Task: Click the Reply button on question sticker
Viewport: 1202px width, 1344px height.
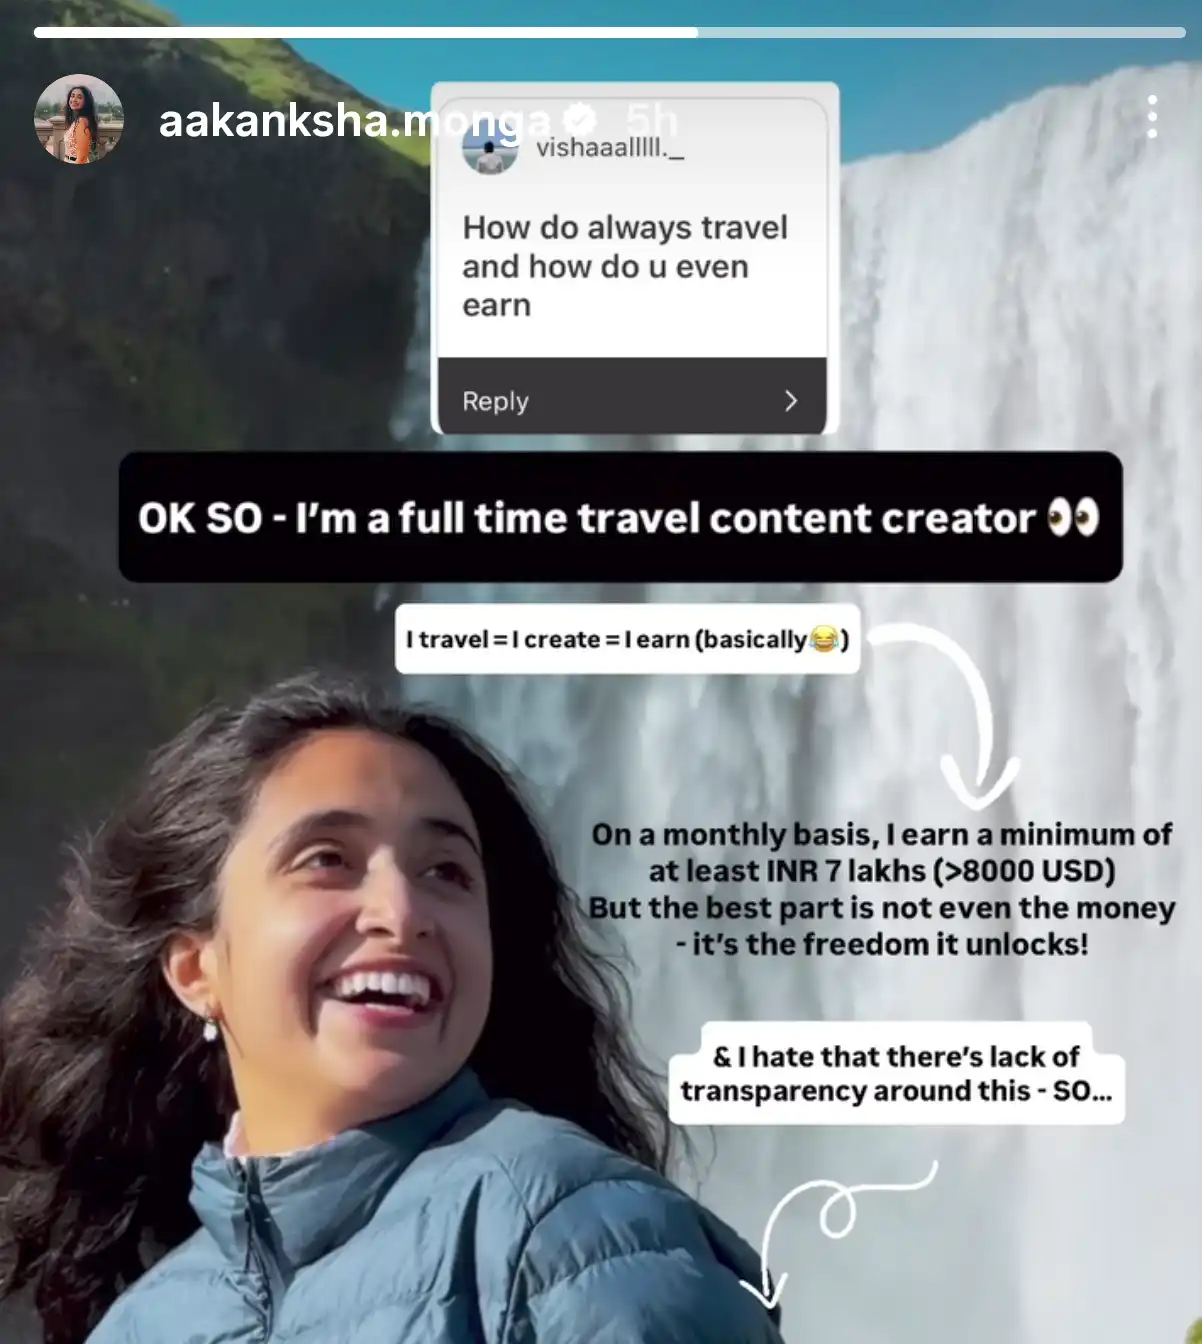Action: pos(632,400)
